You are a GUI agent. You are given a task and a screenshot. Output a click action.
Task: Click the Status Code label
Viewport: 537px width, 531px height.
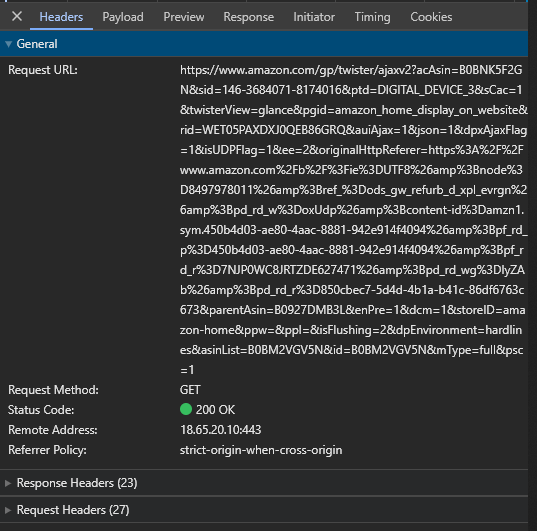(x=41, y=410)
